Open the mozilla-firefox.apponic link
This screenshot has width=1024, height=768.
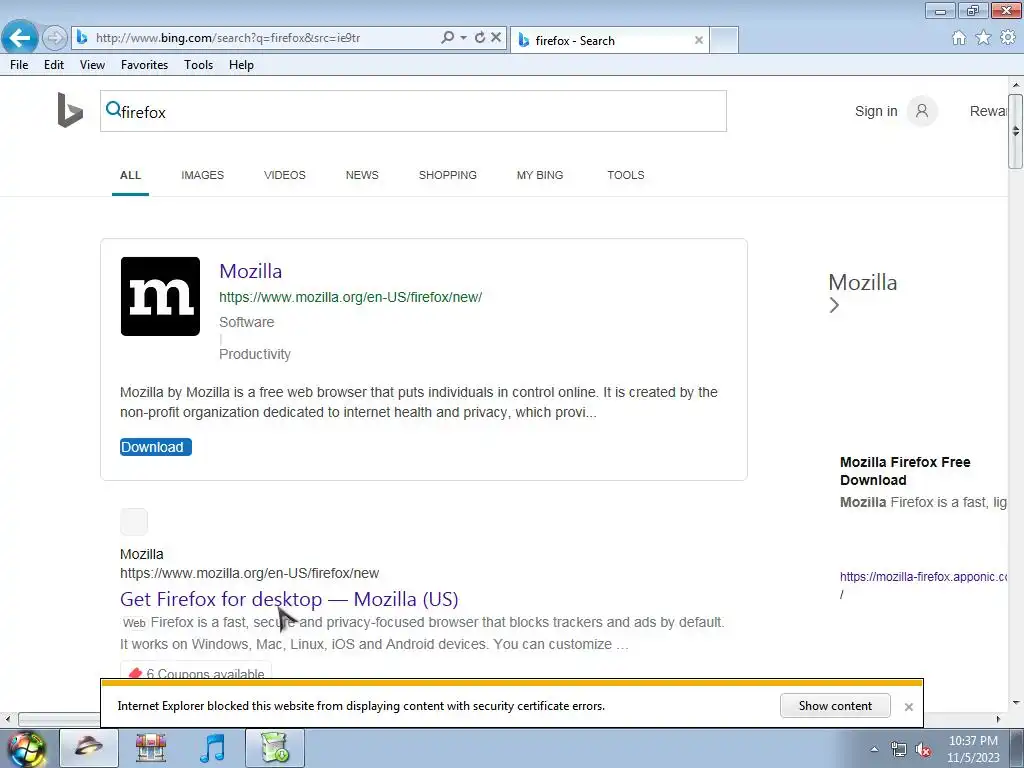click(923, 577)
